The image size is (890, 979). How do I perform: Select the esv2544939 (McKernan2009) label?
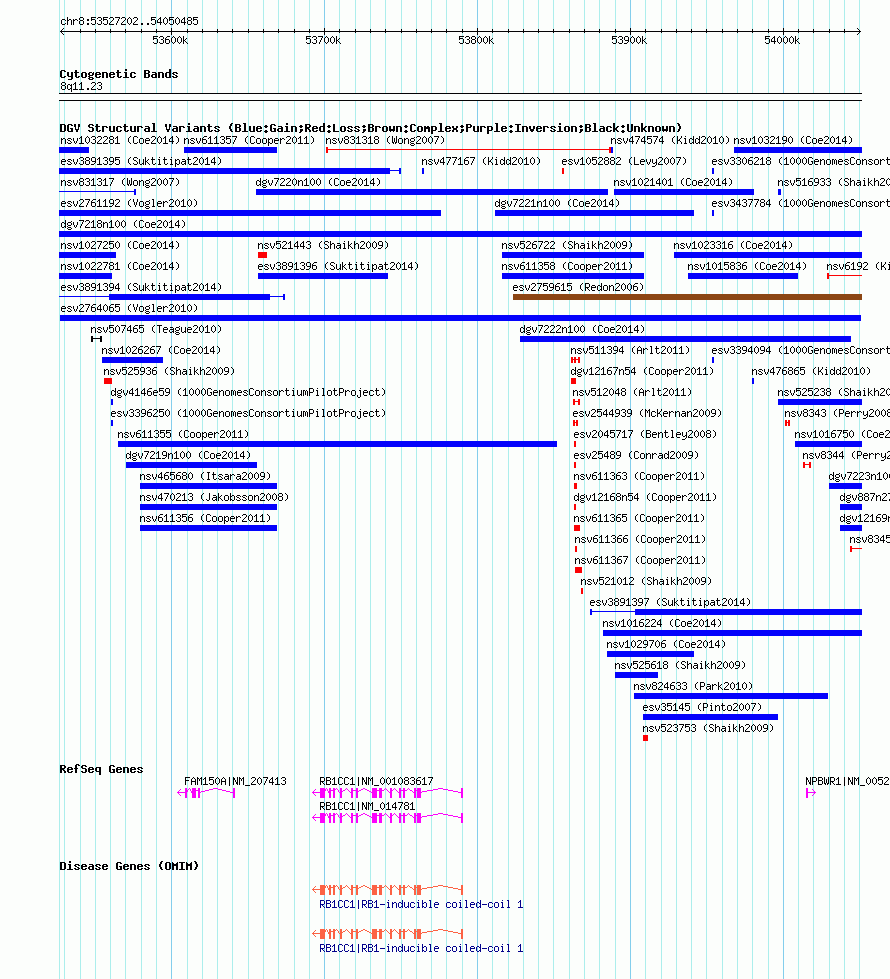(x=647, y=413)
